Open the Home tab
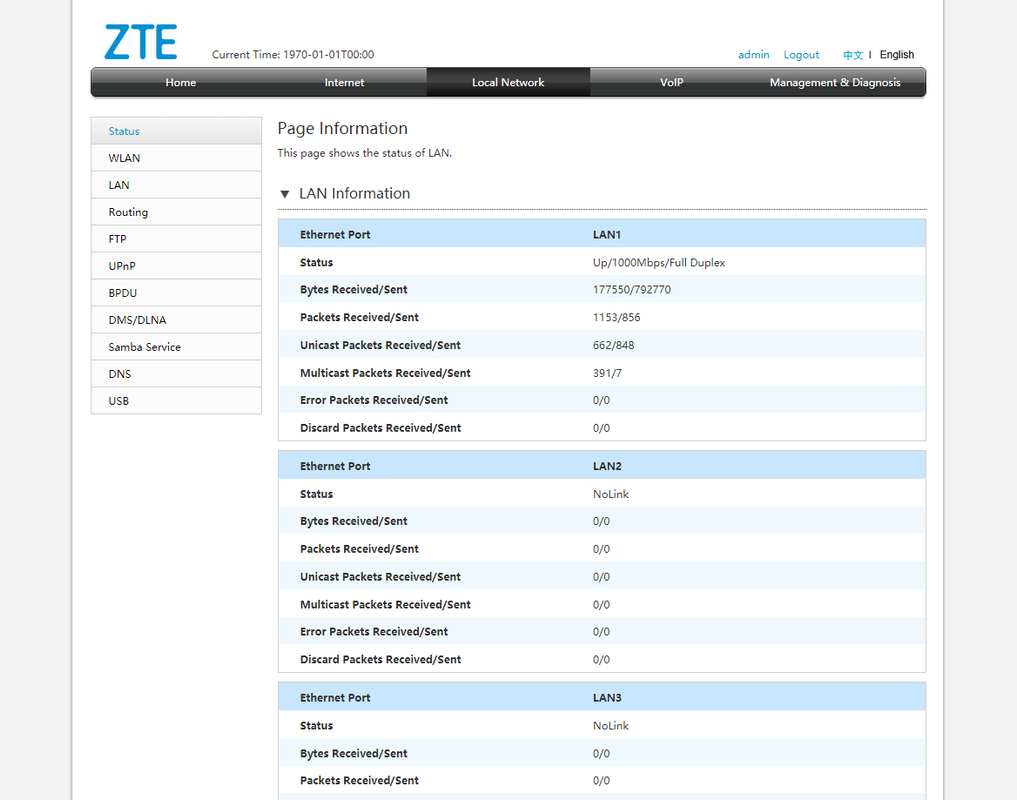1017x800 pixels. point(180,82)
